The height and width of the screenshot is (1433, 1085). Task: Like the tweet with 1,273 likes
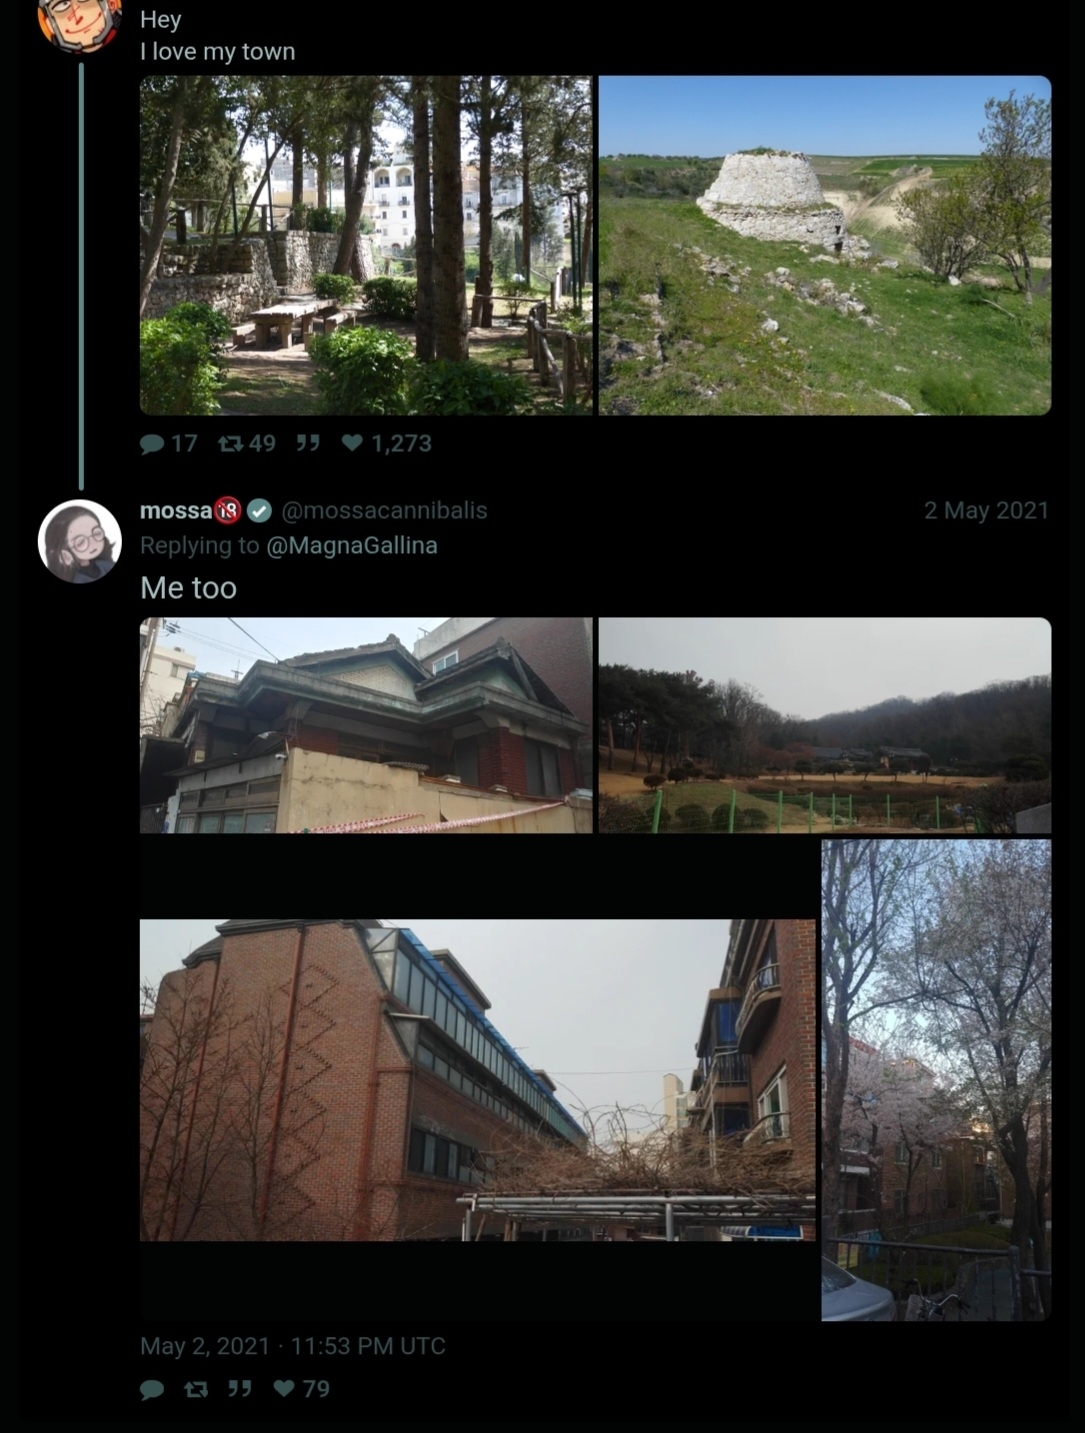point(352,443)
